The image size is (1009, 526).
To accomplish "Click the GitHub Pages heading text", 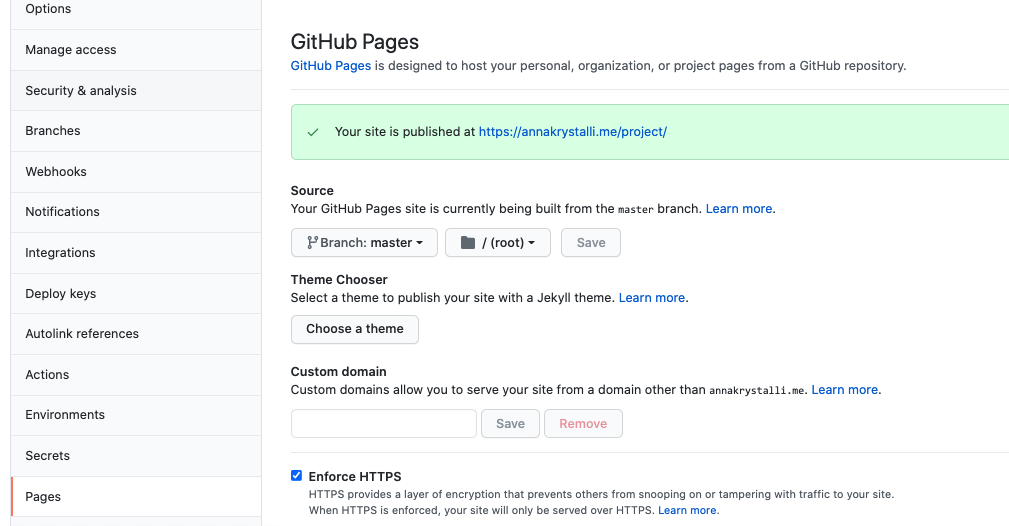I will tap(355, 42).
